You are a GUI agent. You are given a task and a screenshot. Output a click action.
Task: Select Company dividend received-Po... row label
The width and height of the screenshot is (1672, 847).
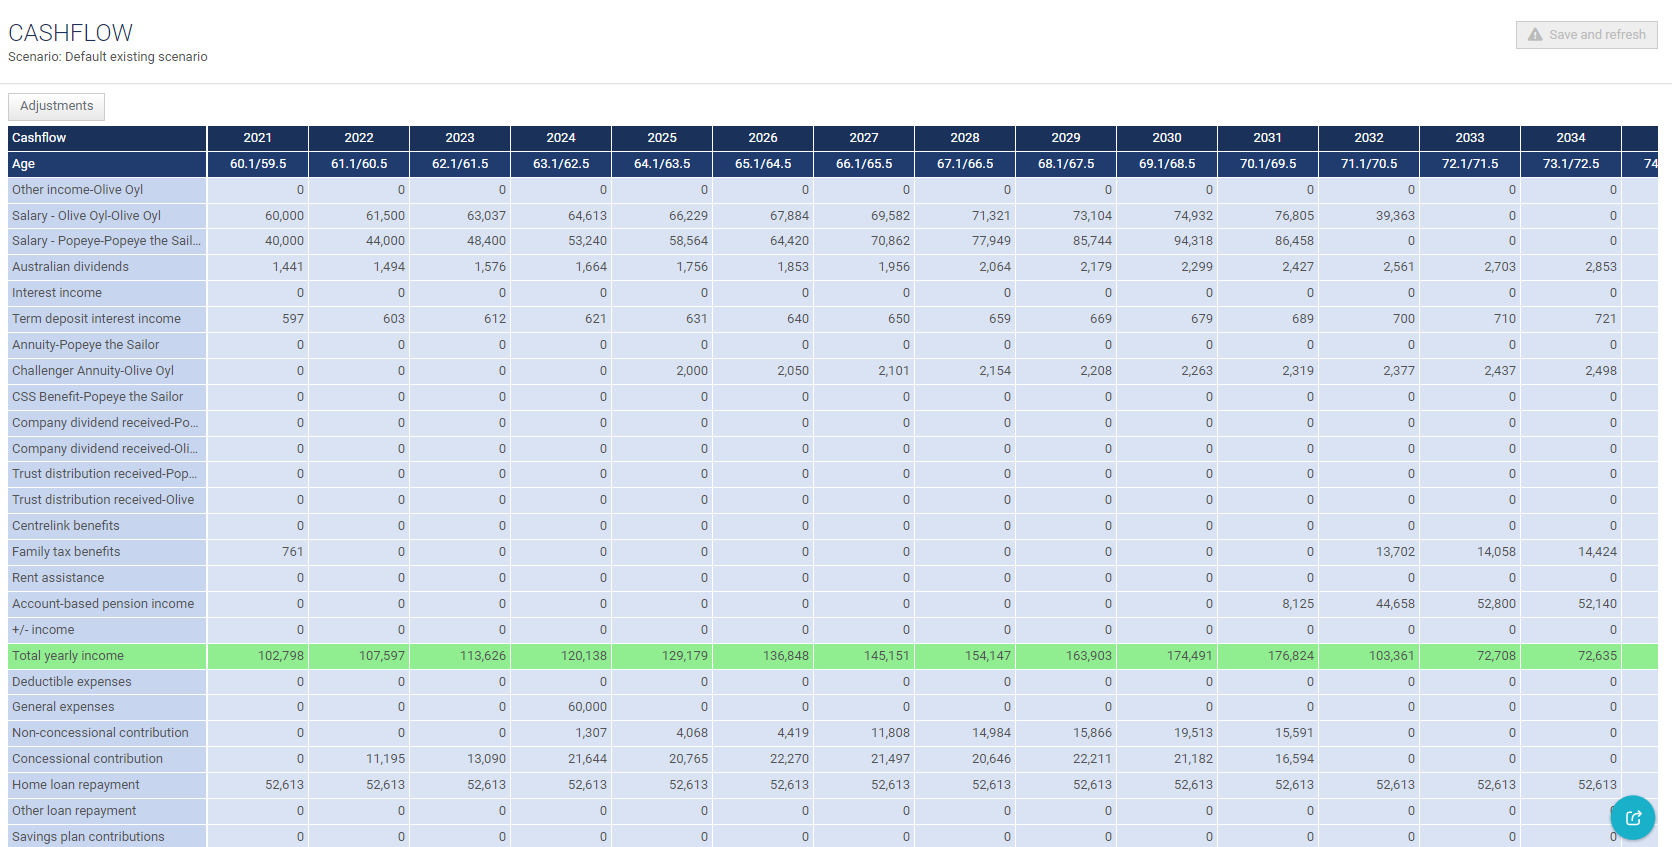coord(107,423)
